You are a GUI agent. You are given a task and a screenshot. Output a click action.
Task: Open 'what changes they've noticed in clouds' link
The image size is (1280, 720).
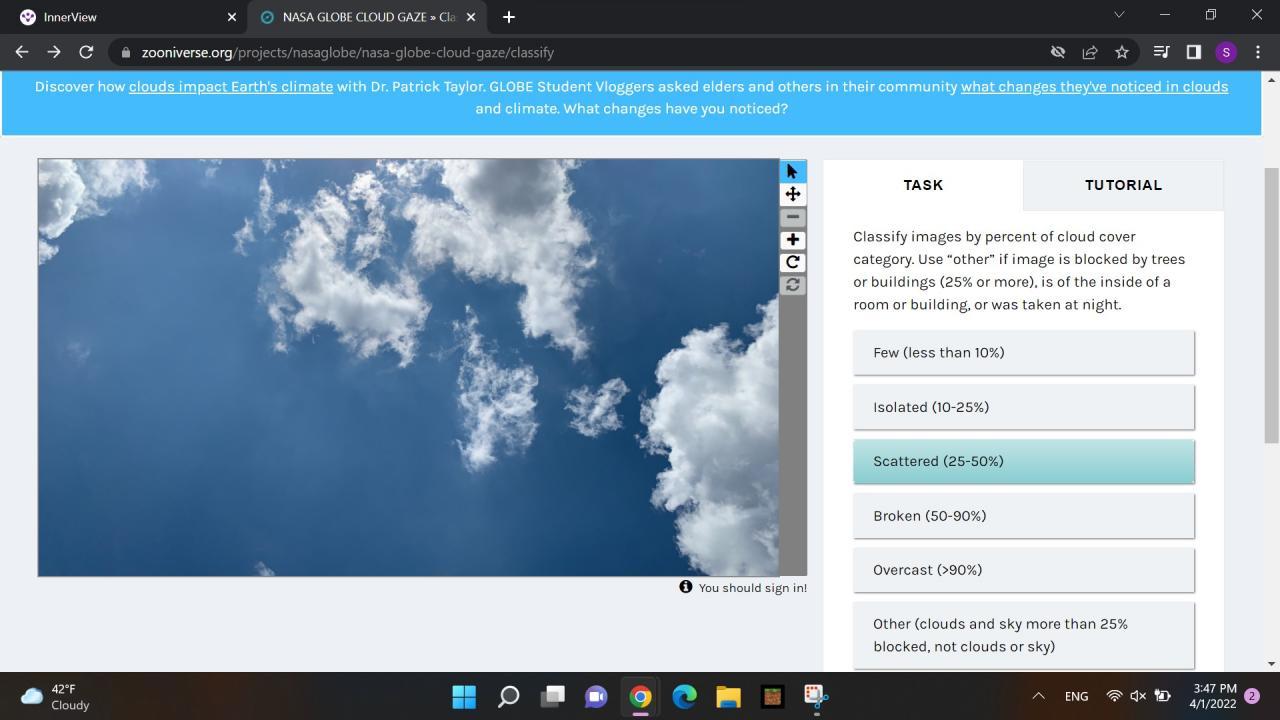pyautogui.click(x=1094, y=87)
